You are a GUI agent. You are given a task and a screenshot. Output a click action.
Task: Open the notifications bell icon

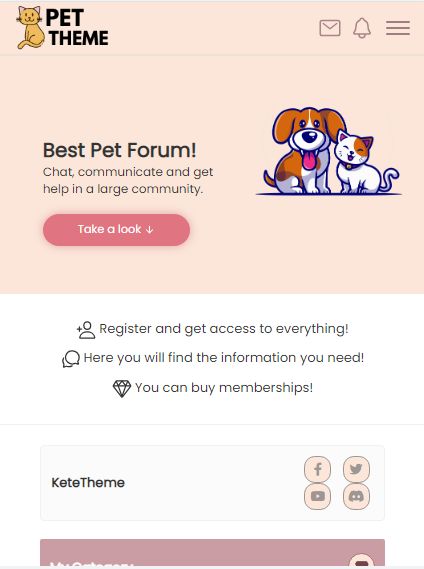(x=362, y=28)
